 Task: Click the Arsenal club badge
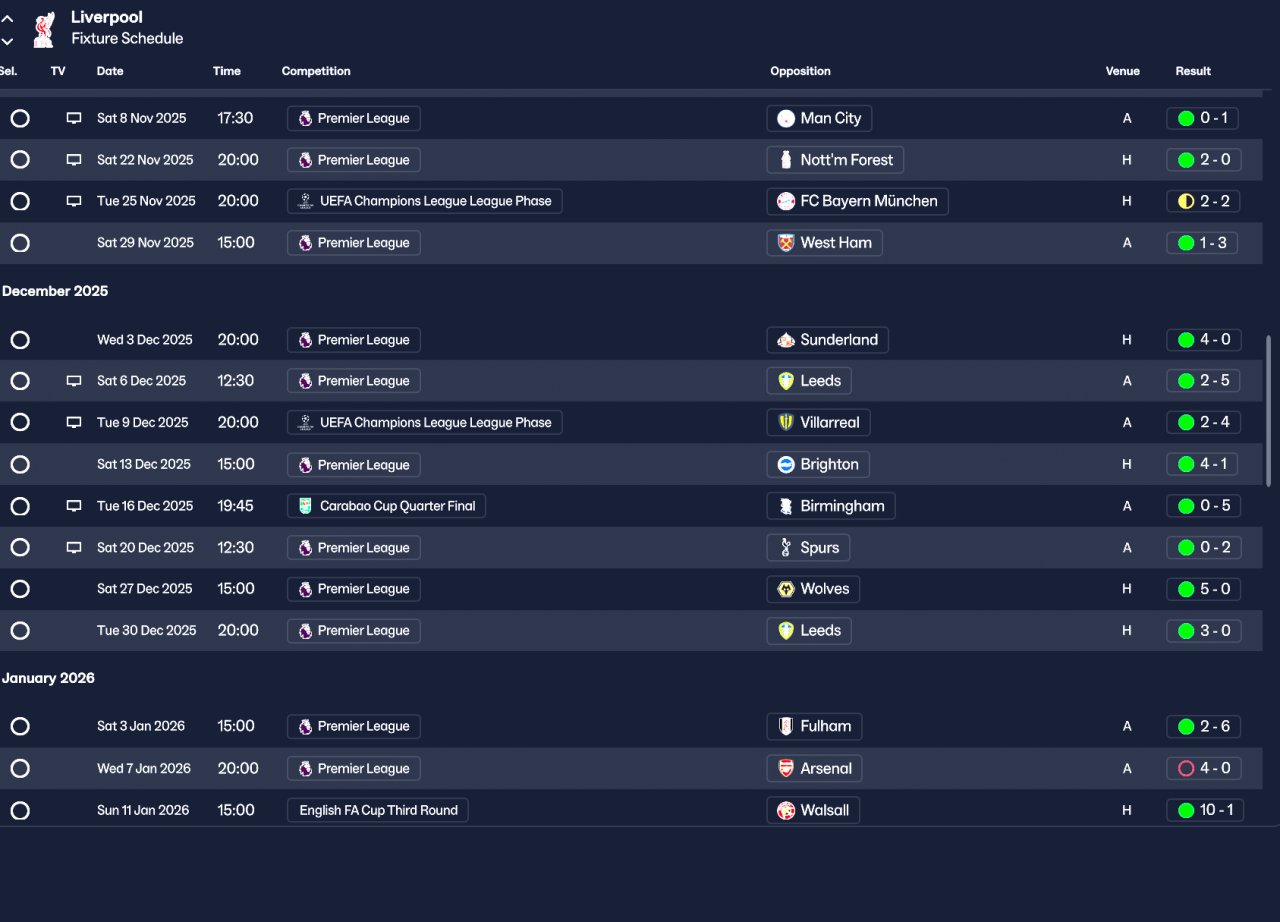(786, 768)
